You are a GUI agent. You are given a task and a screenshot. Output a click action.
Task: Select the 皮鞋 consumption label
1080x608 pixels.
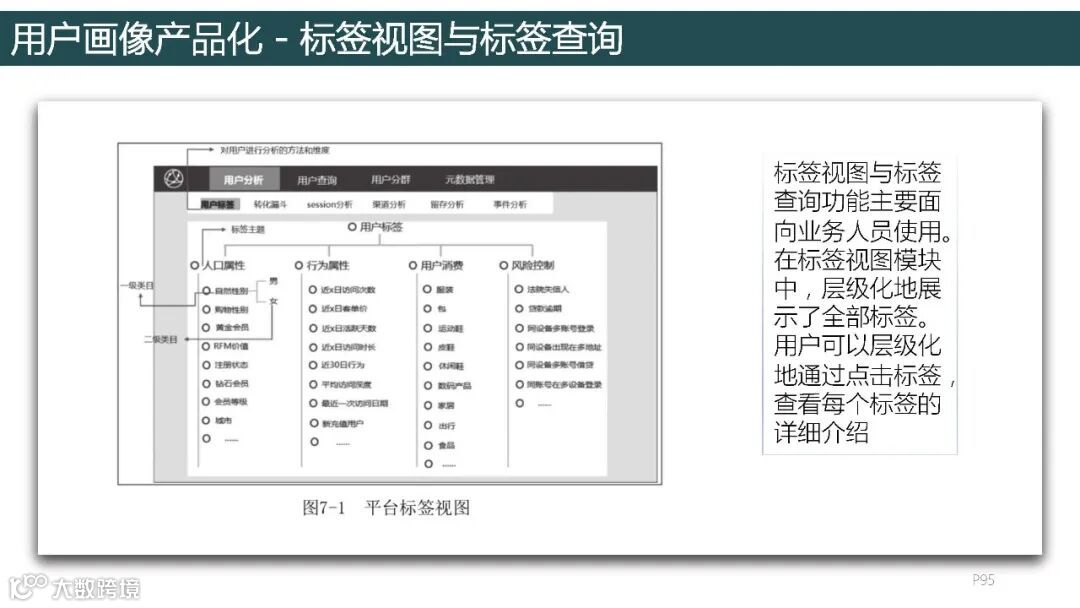click(439, 347)
